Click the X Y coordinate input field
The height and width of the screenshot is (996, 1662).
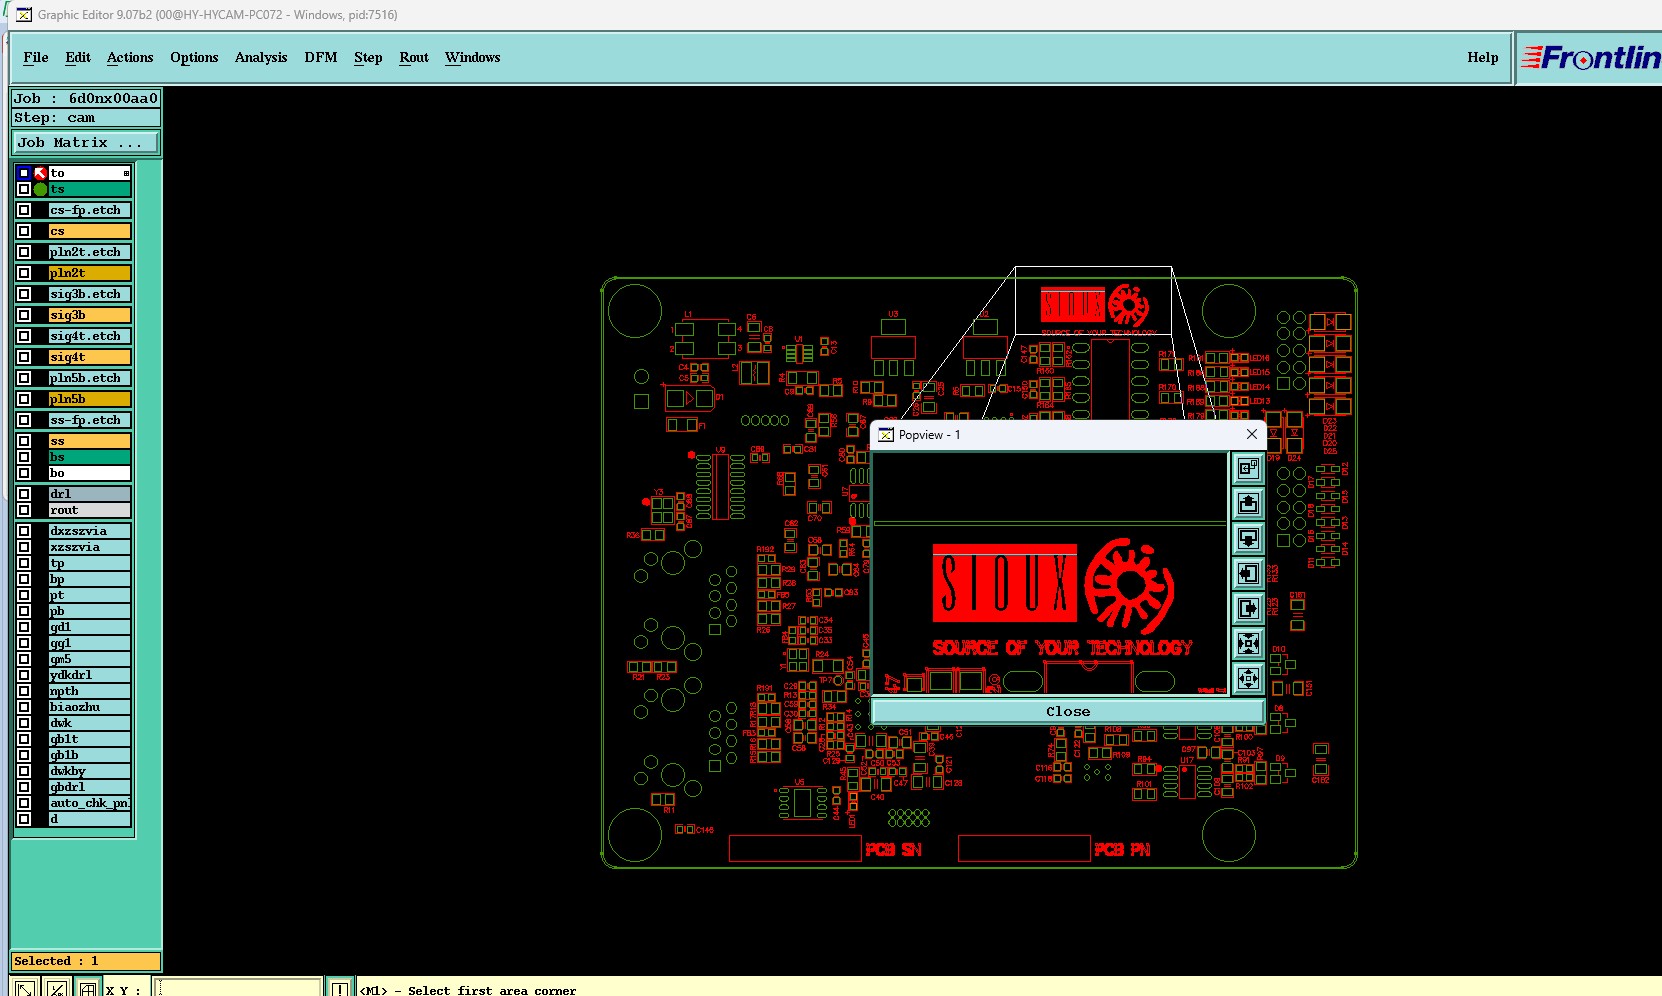[x=238, y=989]
